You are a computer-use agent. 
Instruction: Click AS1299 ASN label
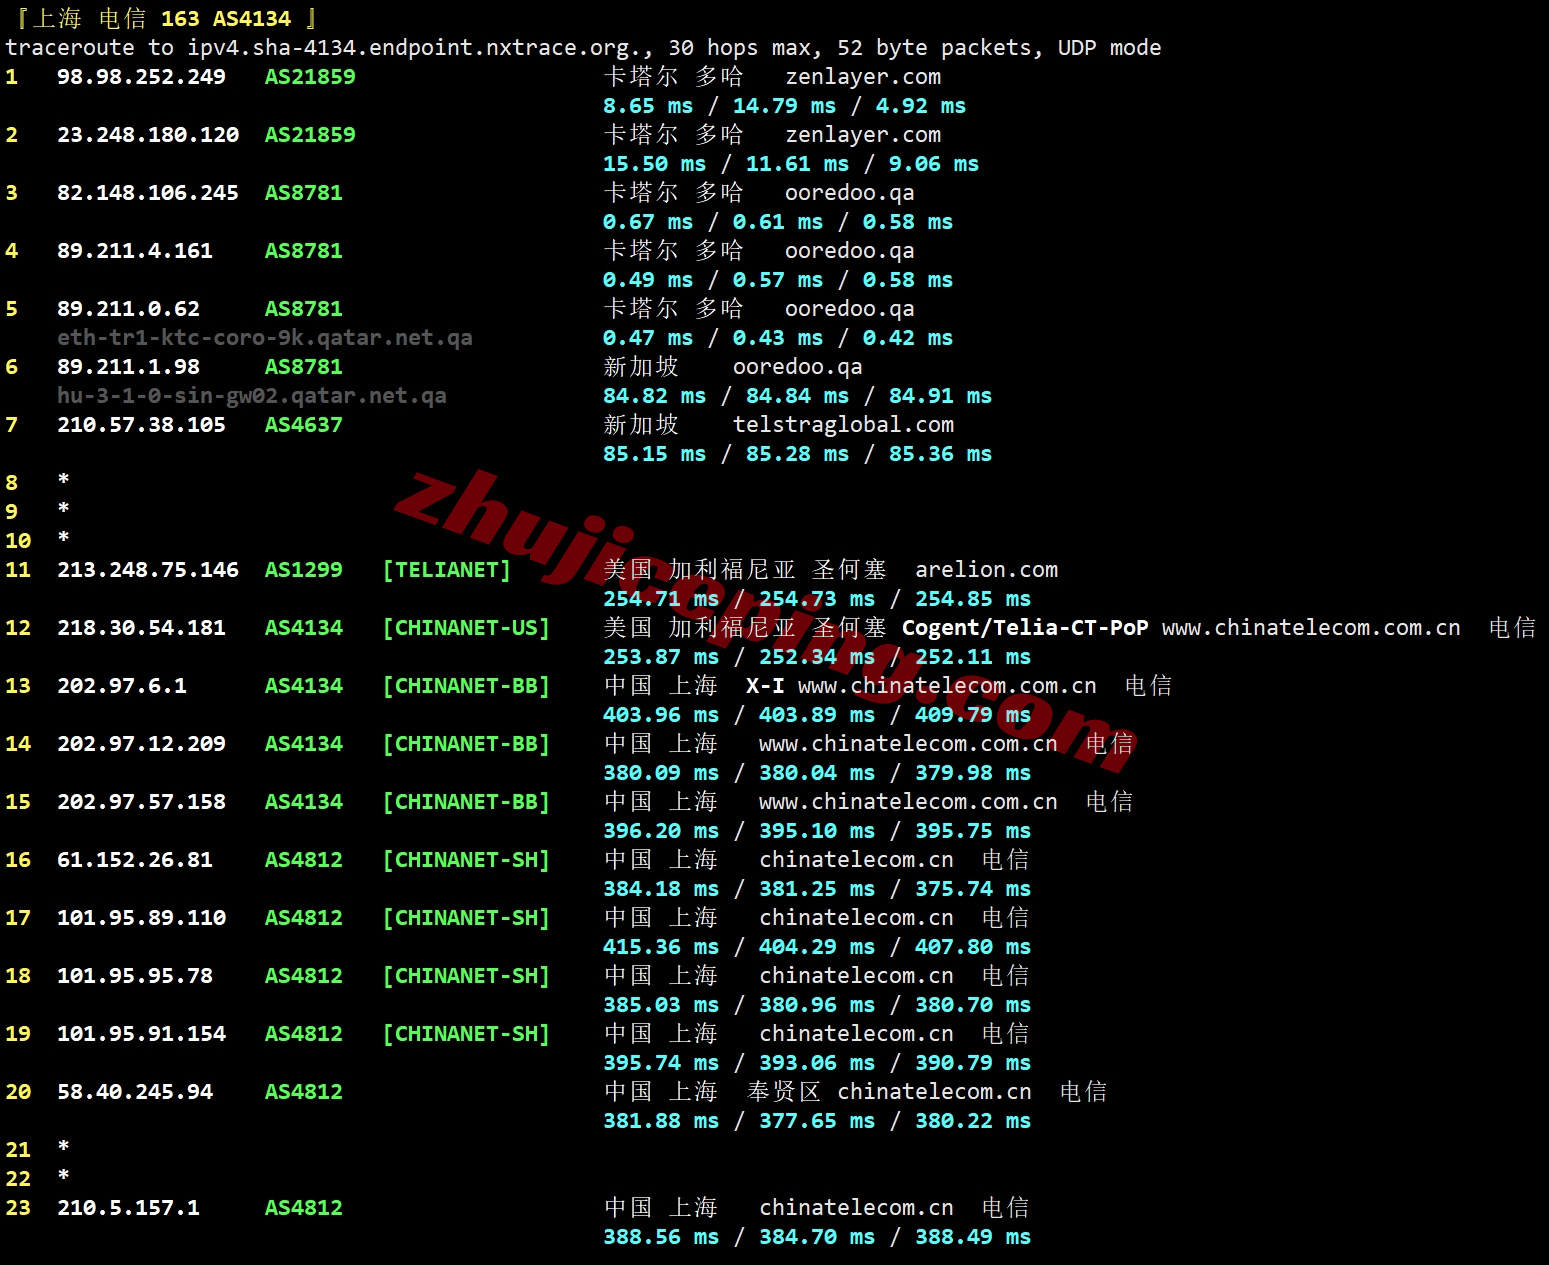click(x=304, y=570)
